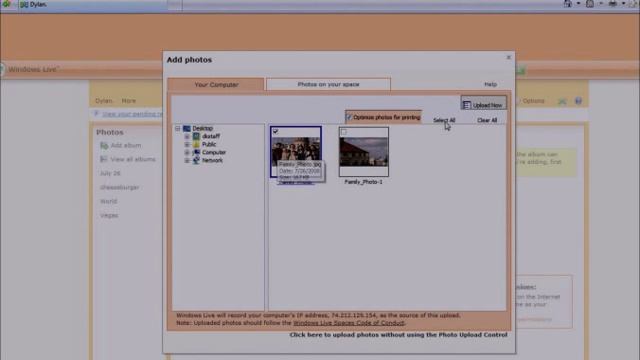The image size is (640, 360).
Task: Select the Desktop icon in folder tree
Action: 187,128
